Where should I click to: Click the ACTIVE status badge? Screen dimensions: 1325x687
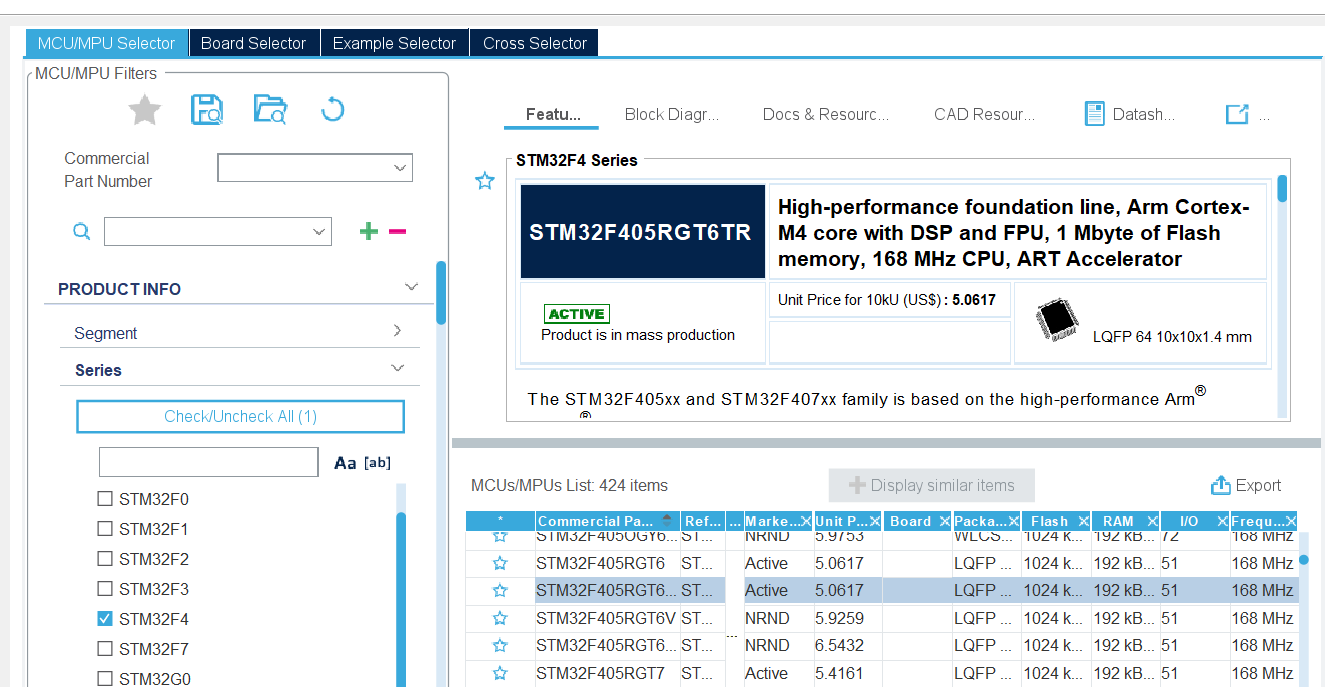coord(576,314)
